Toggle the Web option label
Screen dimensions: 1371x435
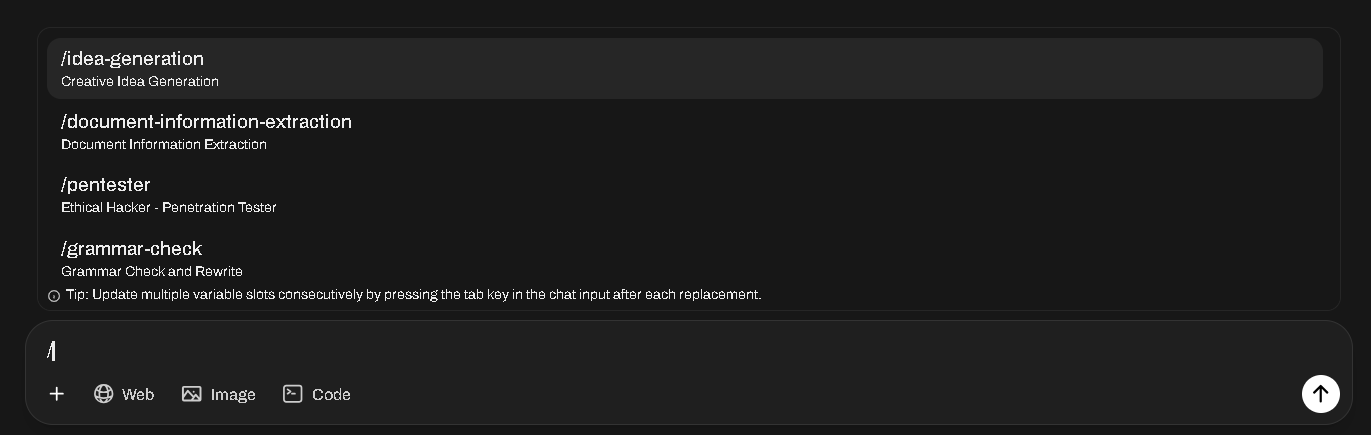(x=138, y=395)
